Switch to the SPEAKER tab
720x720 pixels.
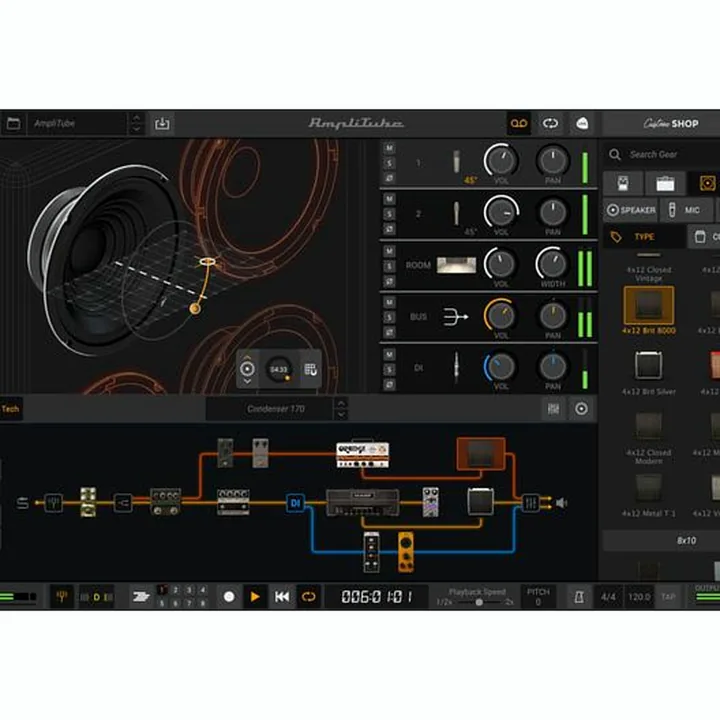coord(631,210)
